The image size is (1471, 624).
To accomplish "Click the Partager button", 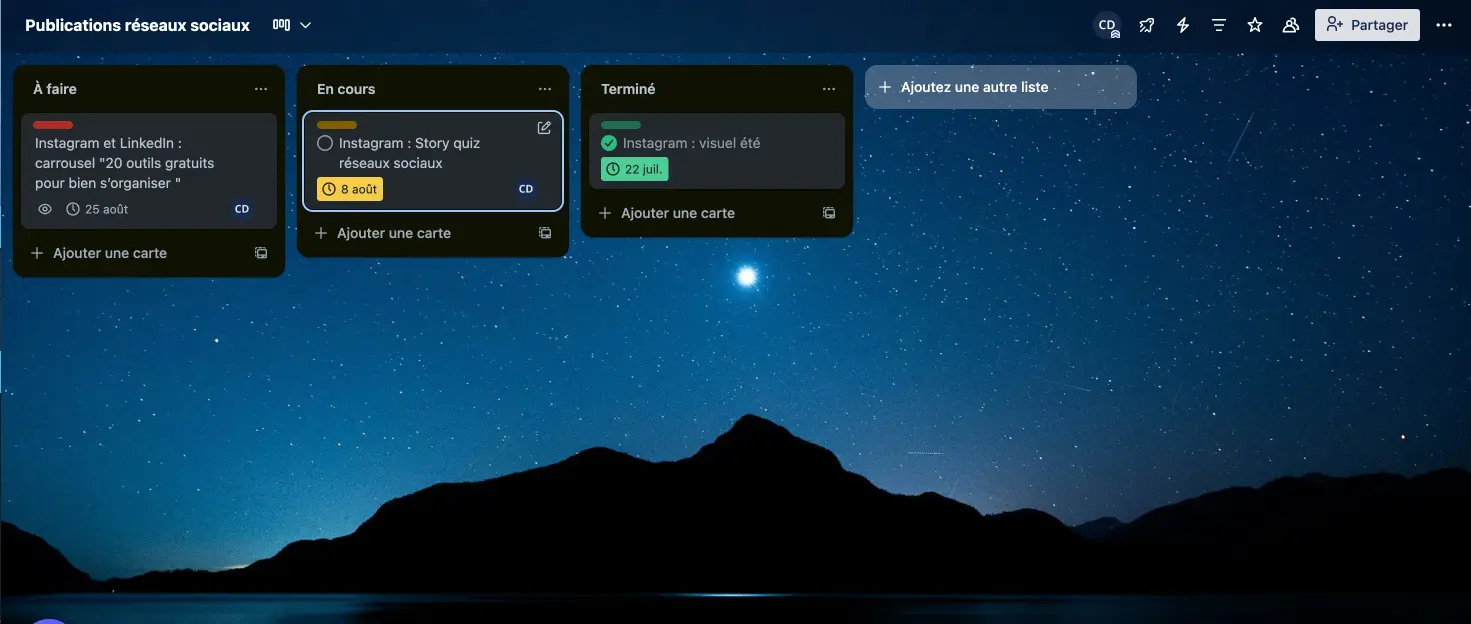I will tap(1367, 25).
